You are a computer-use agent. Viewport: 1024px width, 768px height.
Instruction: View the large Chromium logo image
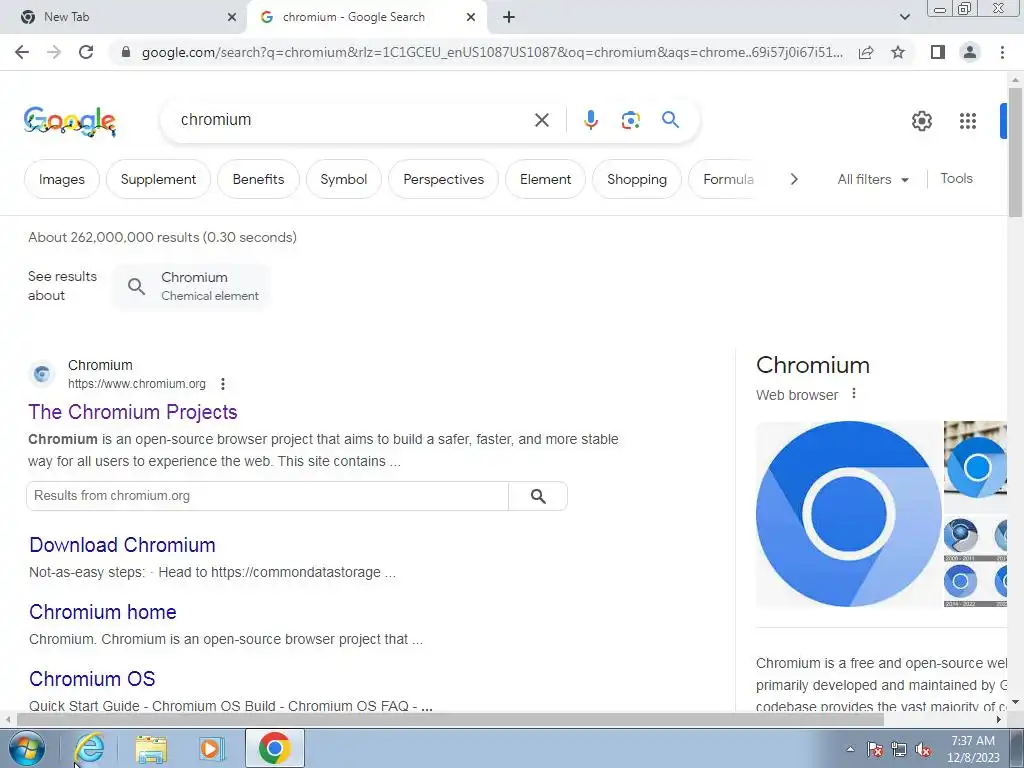coord(848,514)
